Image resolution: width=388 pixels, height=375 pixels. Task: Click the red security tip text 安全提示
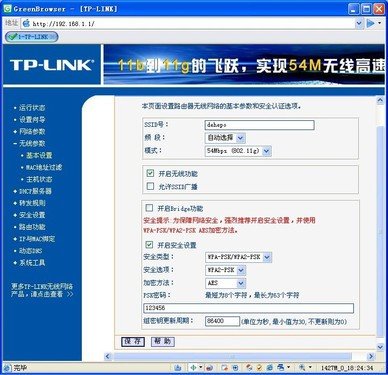coord(229,225)
